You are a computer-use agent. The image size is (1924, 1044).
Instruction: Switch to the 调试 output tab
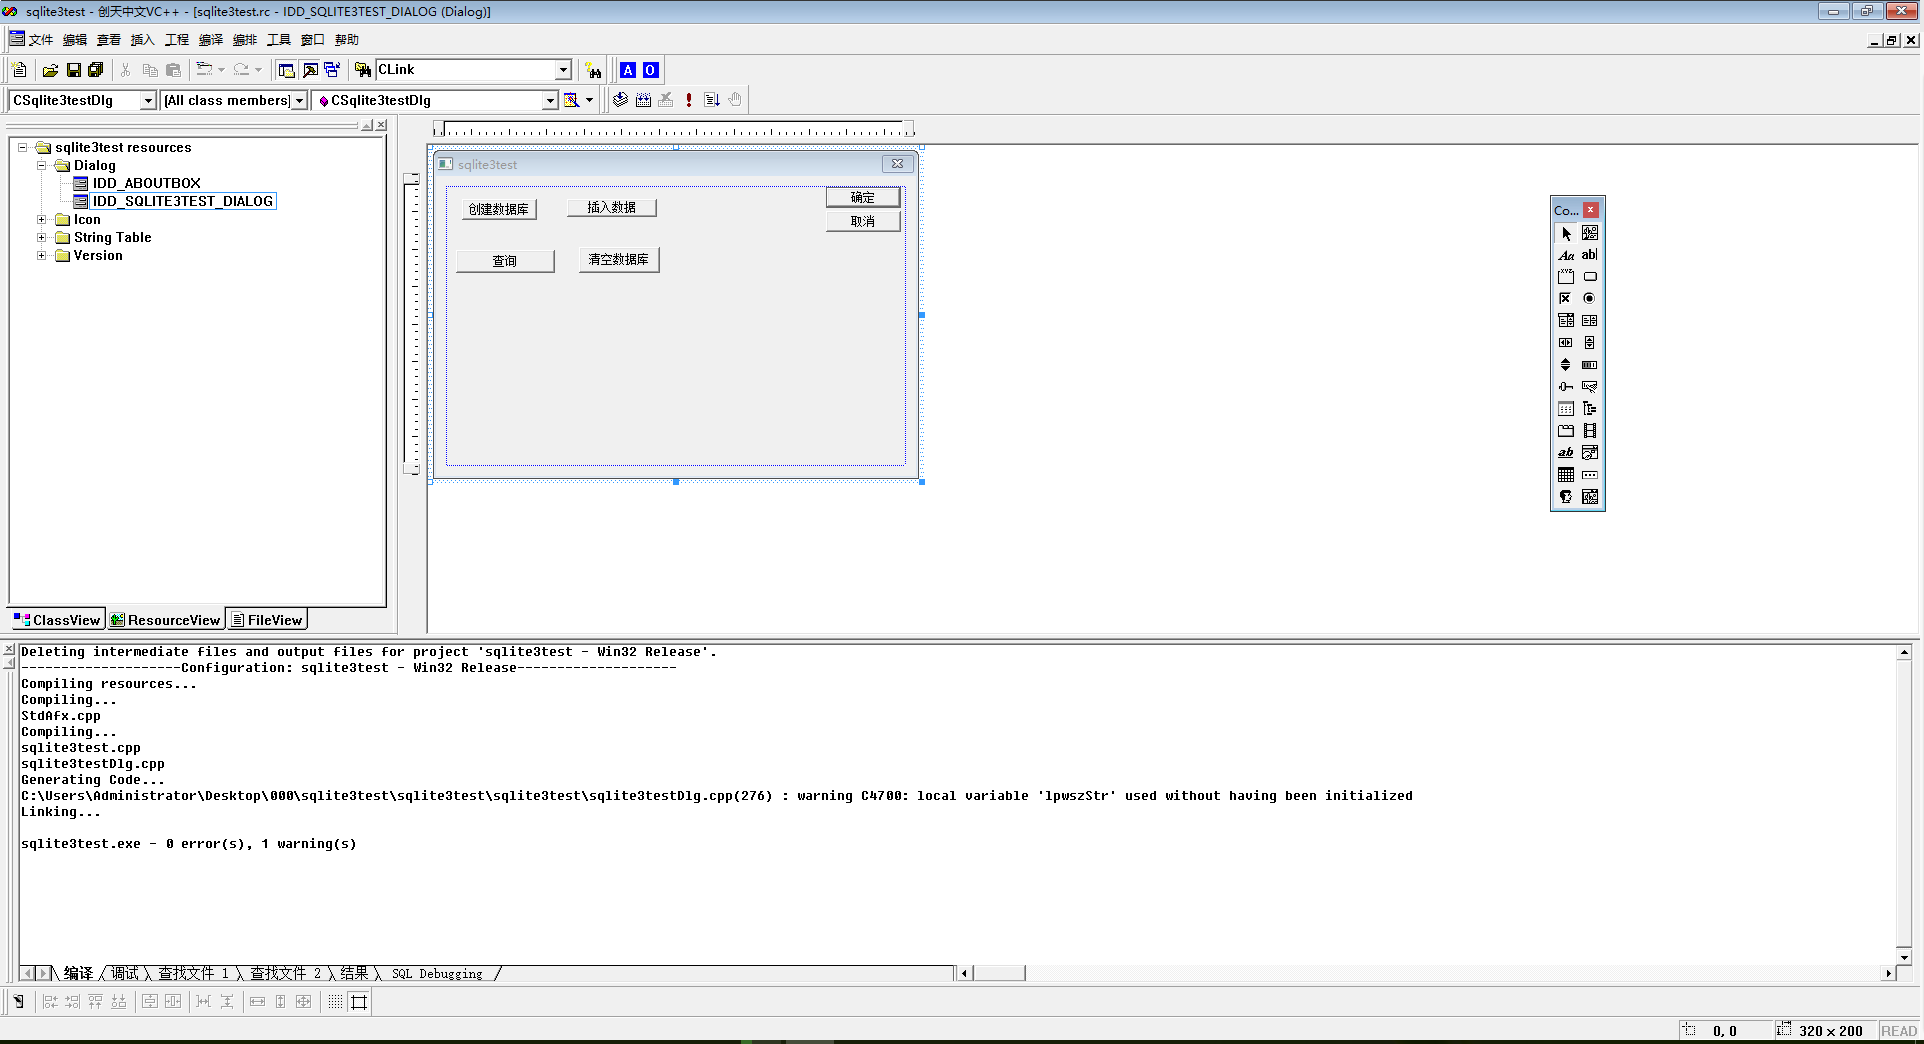coord(125,973)
